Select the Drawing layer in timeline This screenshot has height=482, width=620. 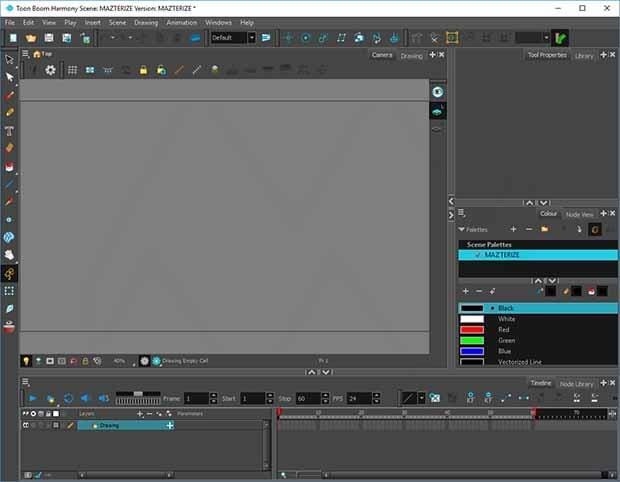pos(120,425)
